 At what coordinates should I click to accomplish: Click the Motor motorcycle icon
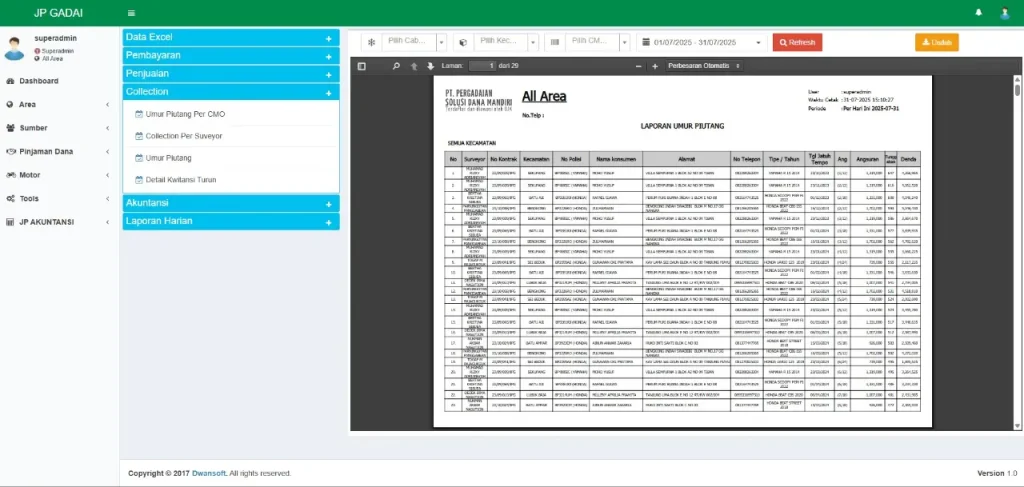pos(10,175)
